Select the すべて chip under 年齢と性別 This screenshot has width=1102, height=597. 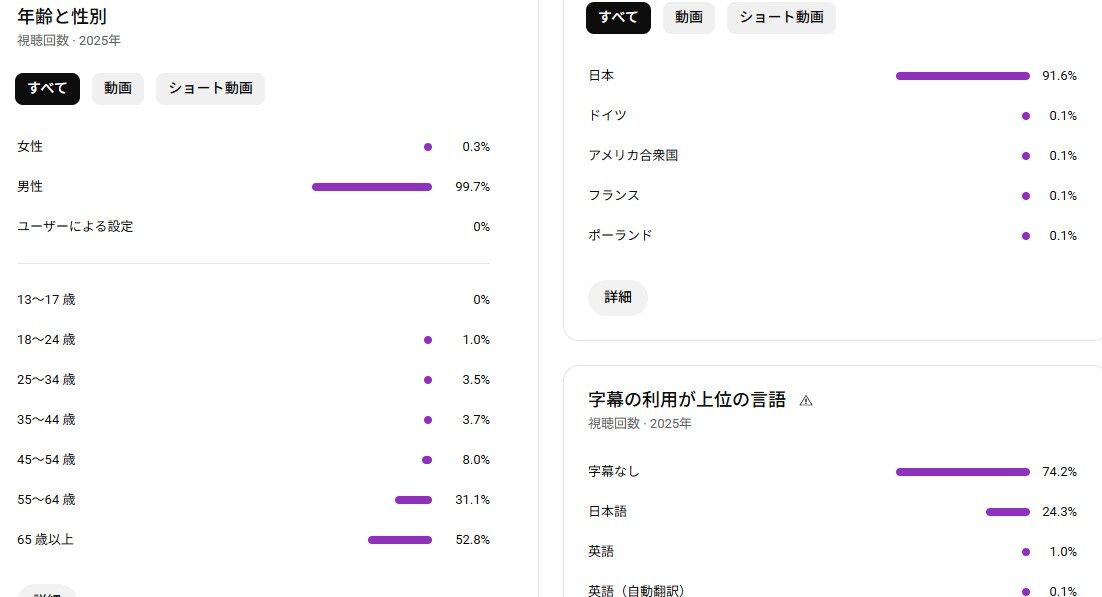tap(47, 89)
